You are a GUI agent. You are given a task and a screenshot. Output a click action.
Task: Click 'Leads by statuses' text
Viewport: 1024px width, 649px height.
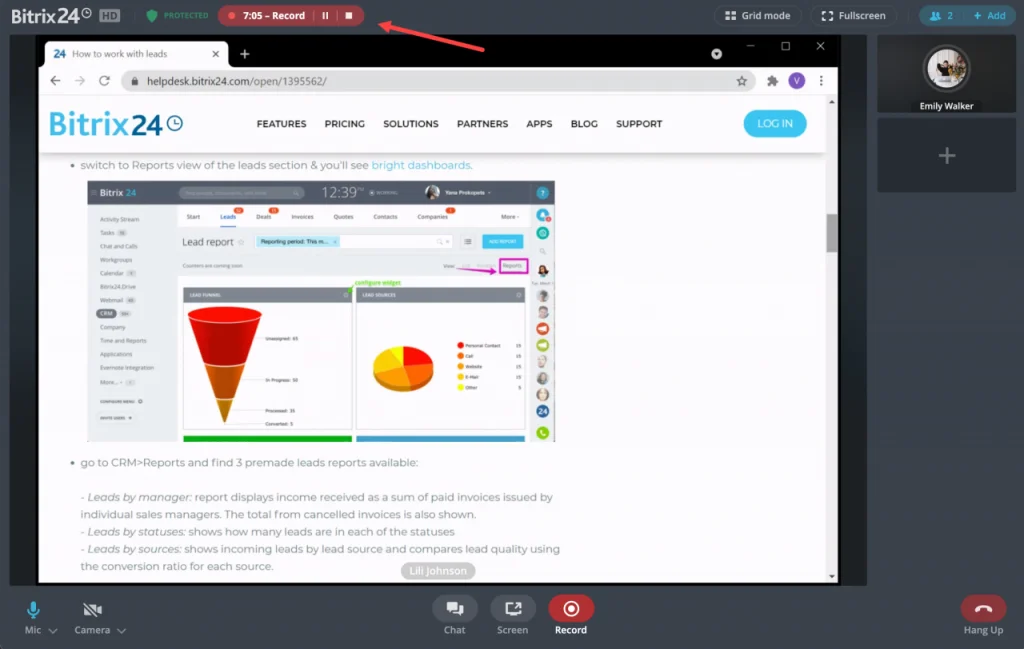point(136,531)
